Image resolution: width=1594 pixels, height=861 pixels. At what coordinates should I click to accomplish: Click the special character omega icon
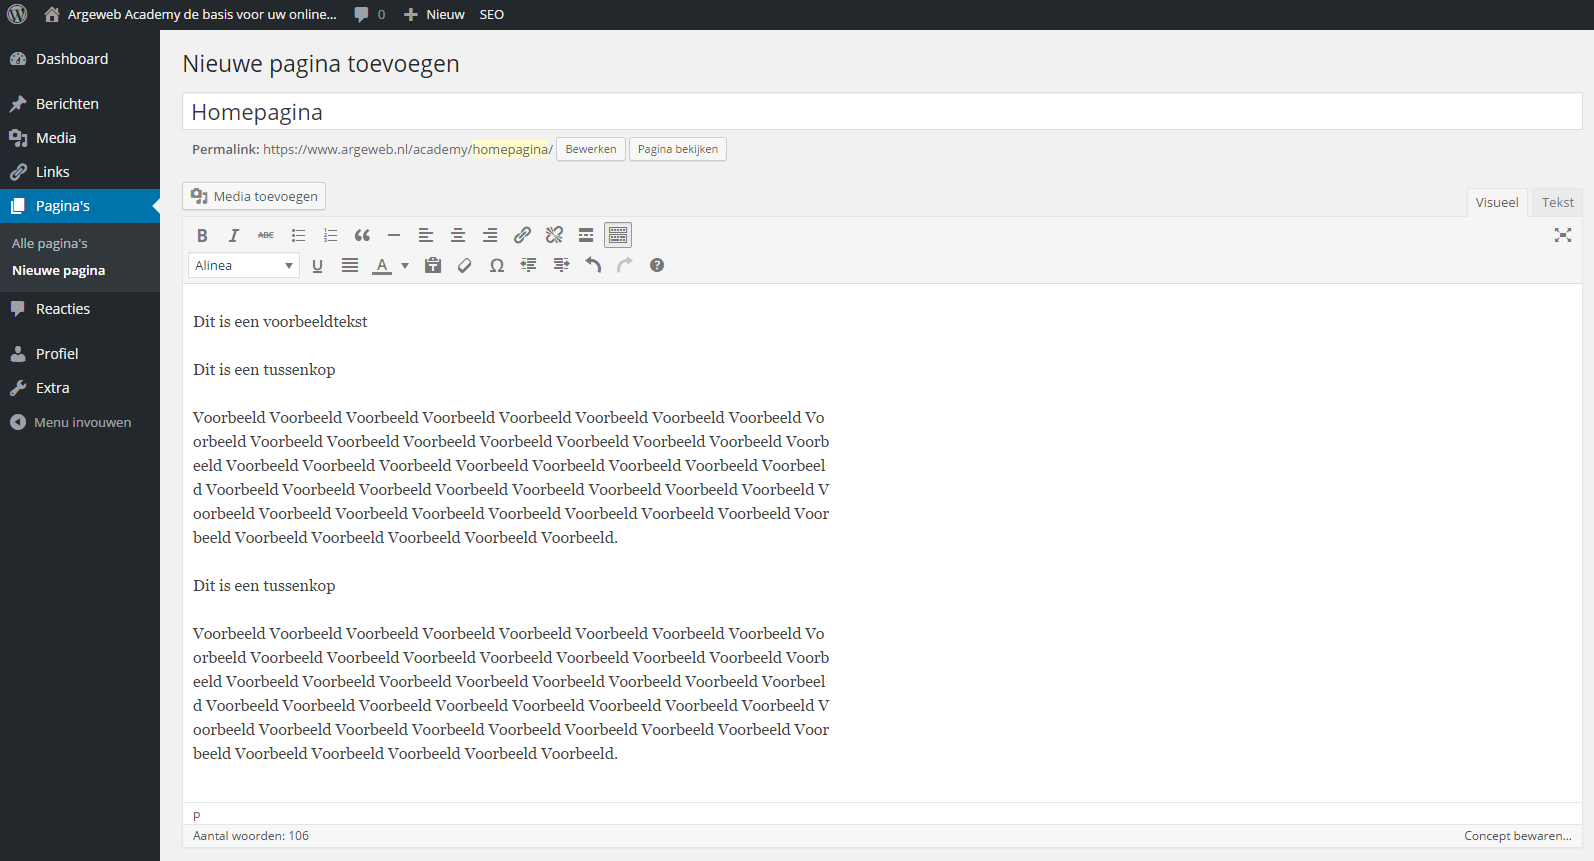tap(496, 265)
